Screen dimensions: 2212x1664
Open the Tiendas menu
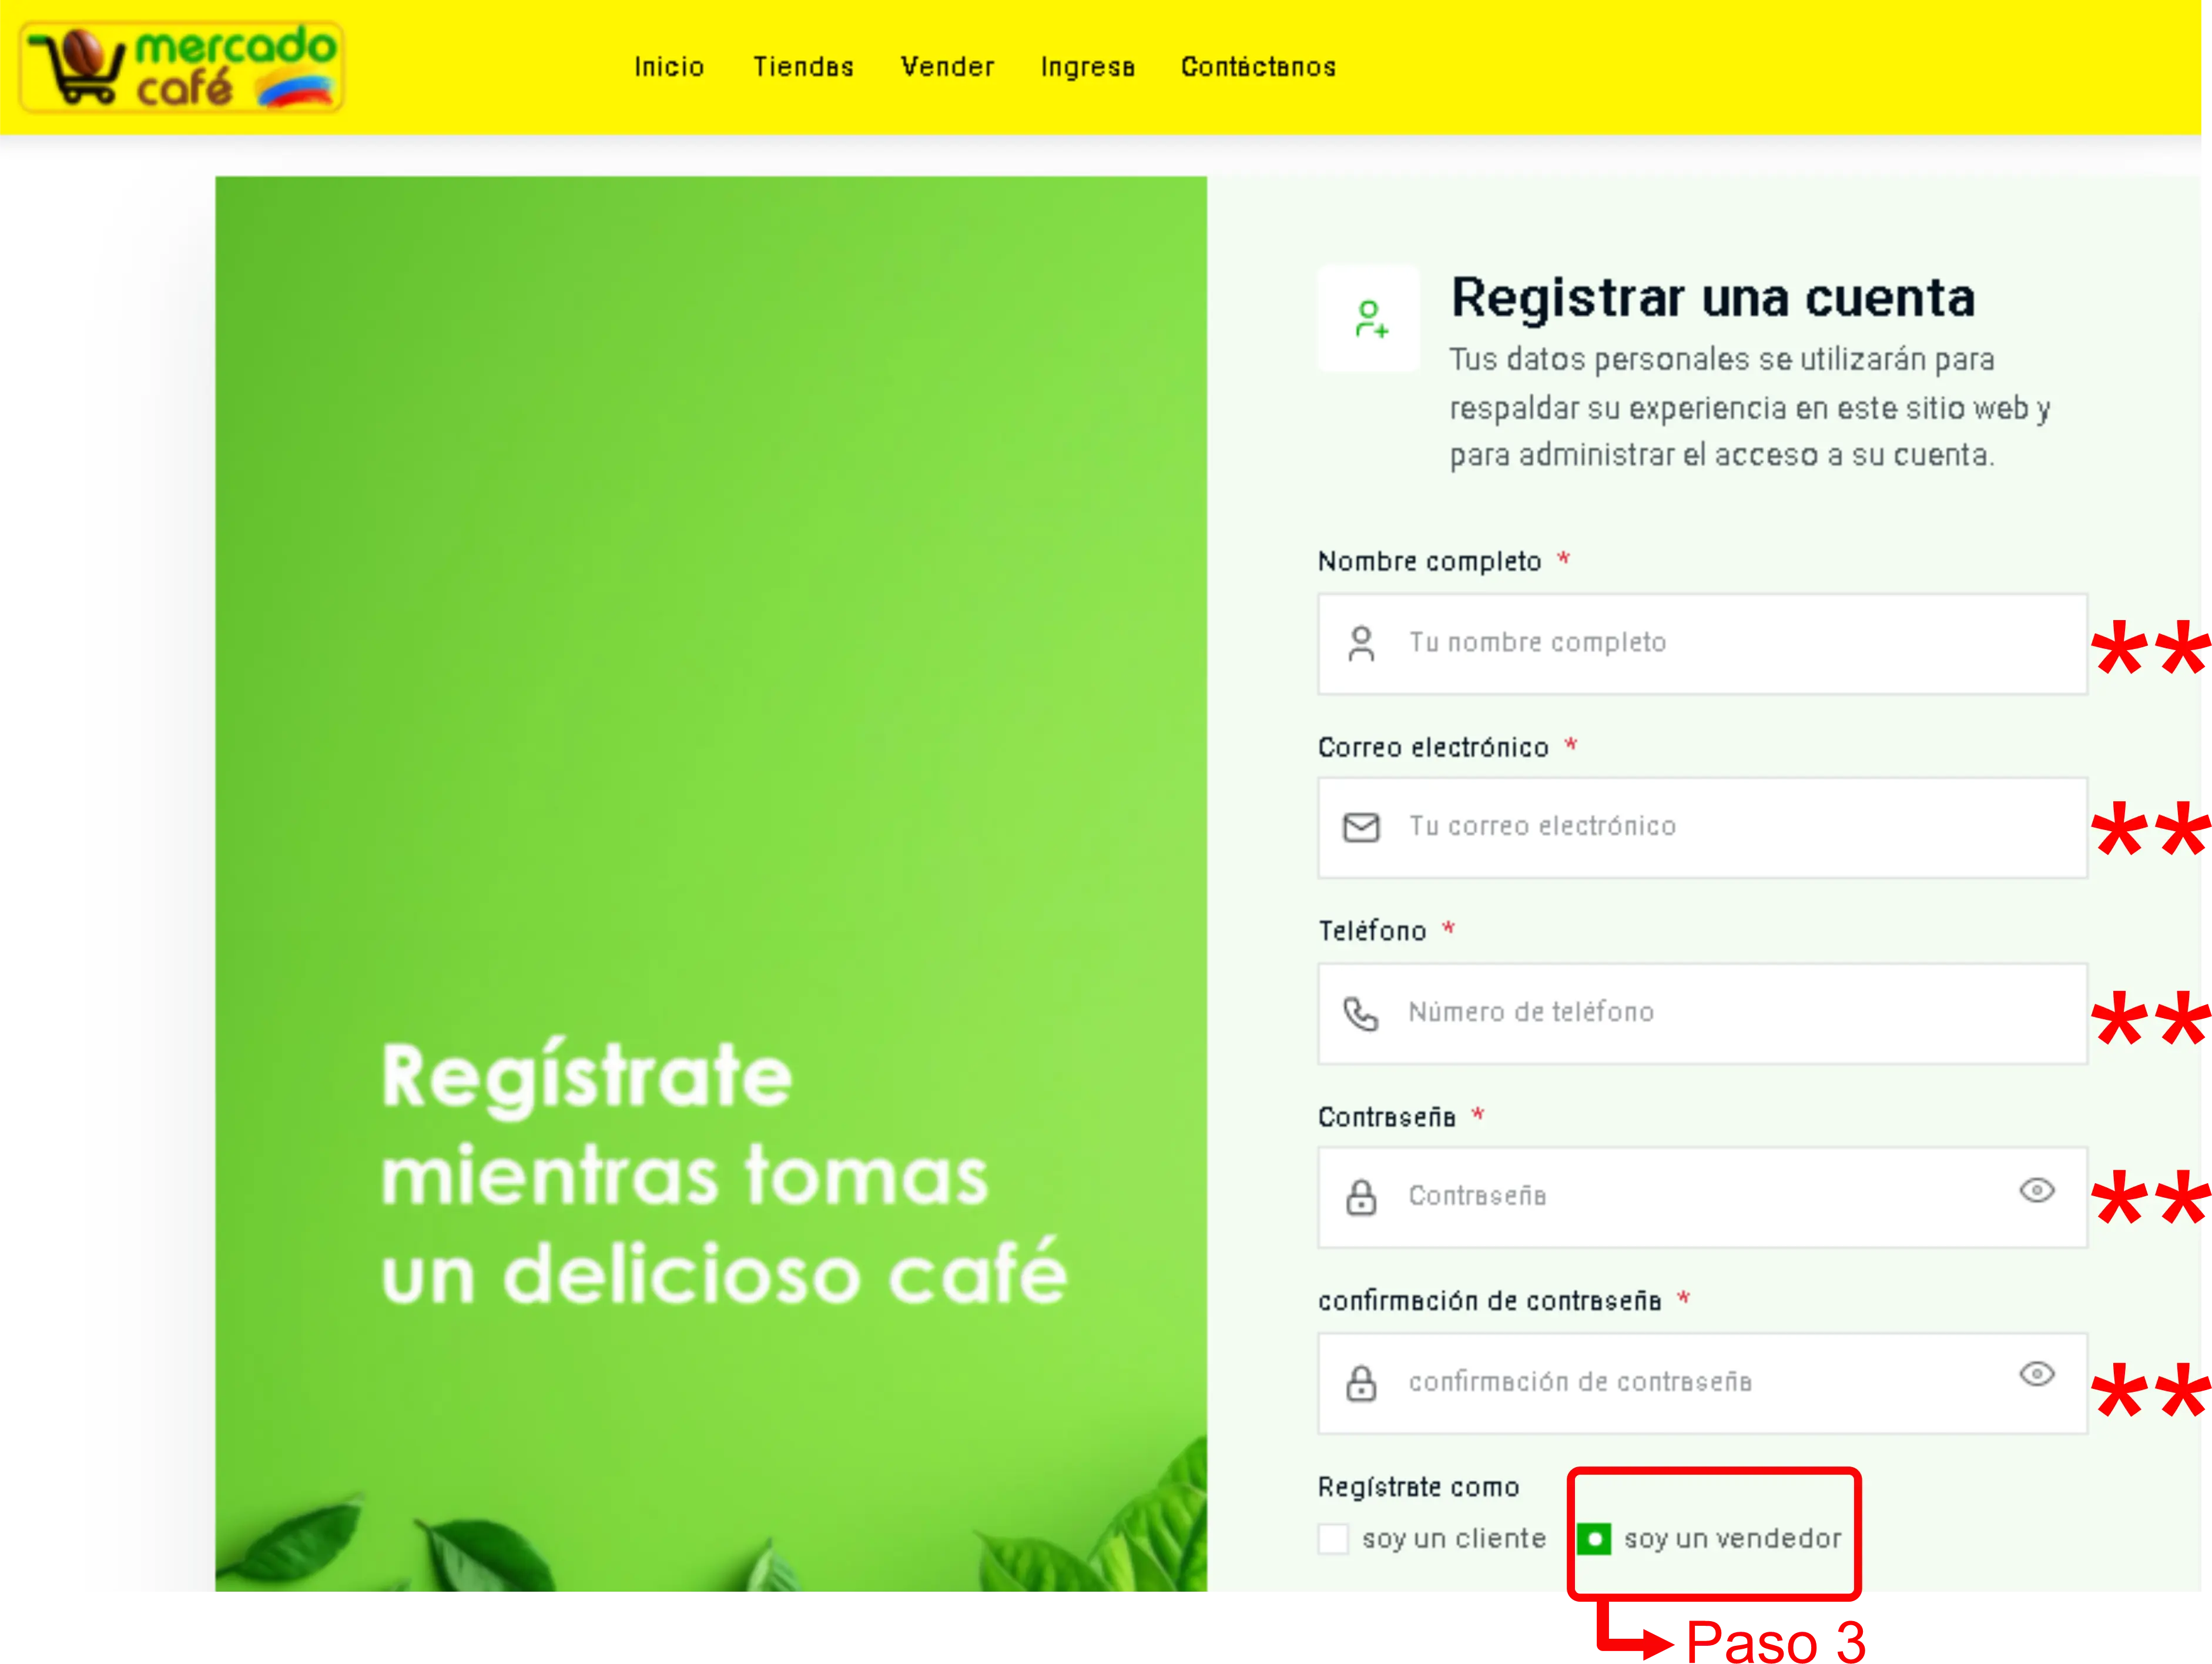(x=804, y=67)
